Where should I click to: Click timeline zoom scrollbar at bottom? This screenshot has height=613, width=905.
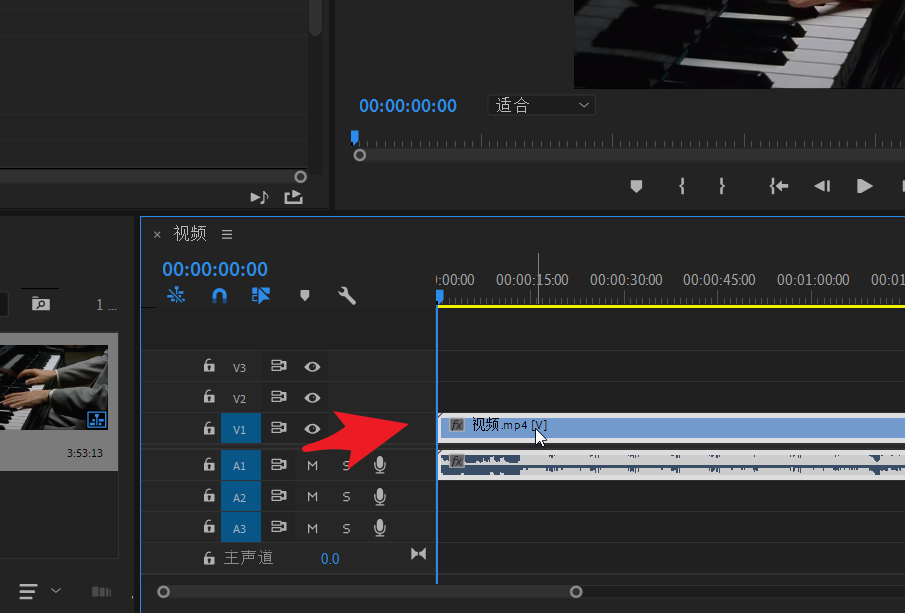[x=369, y=592]
